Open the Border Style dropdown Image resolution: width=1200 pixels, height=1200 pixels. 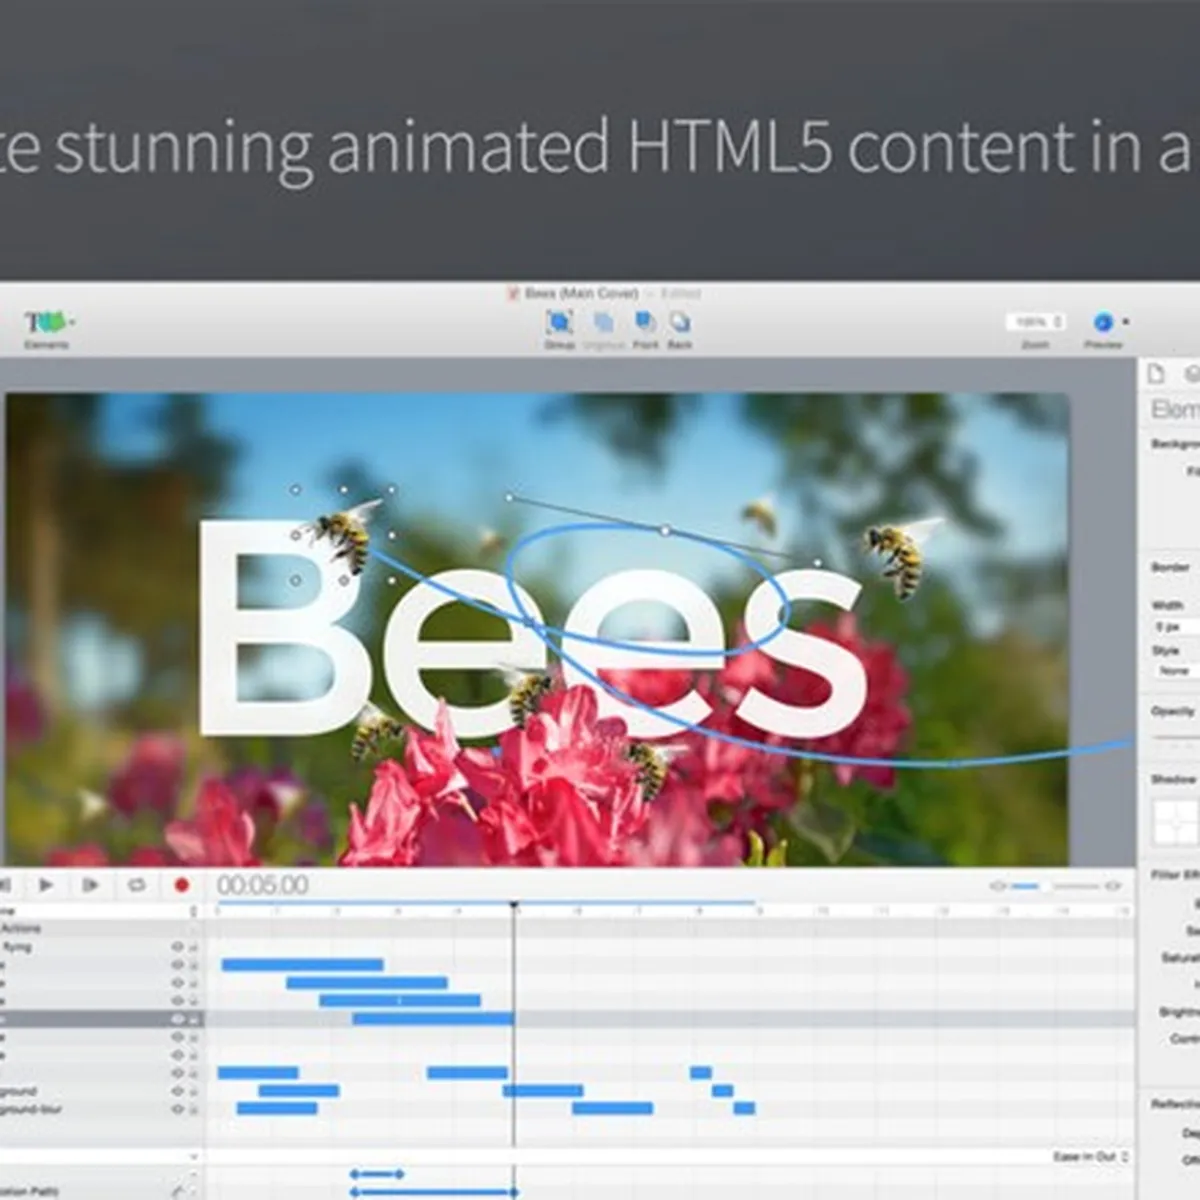[x=1178, y=671]
